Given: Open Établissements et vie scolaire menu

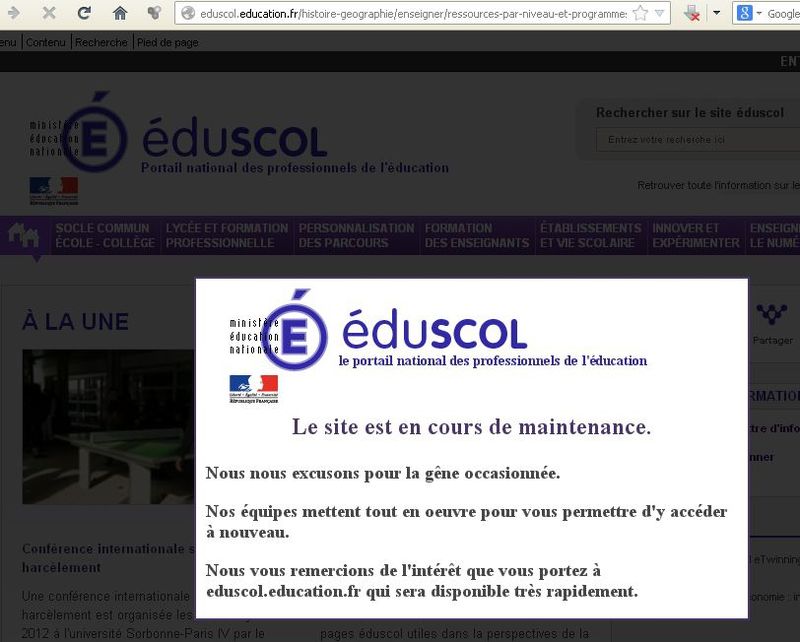Looking at the screenshot, I should point(590,235).
